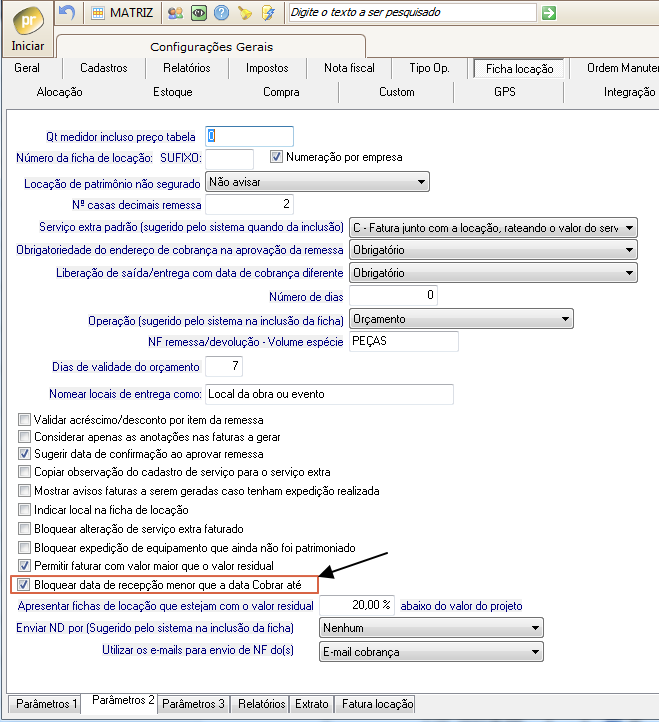
Task: Click the Qt medidor incluso preço tabela field
Action: tap(249, 136)
